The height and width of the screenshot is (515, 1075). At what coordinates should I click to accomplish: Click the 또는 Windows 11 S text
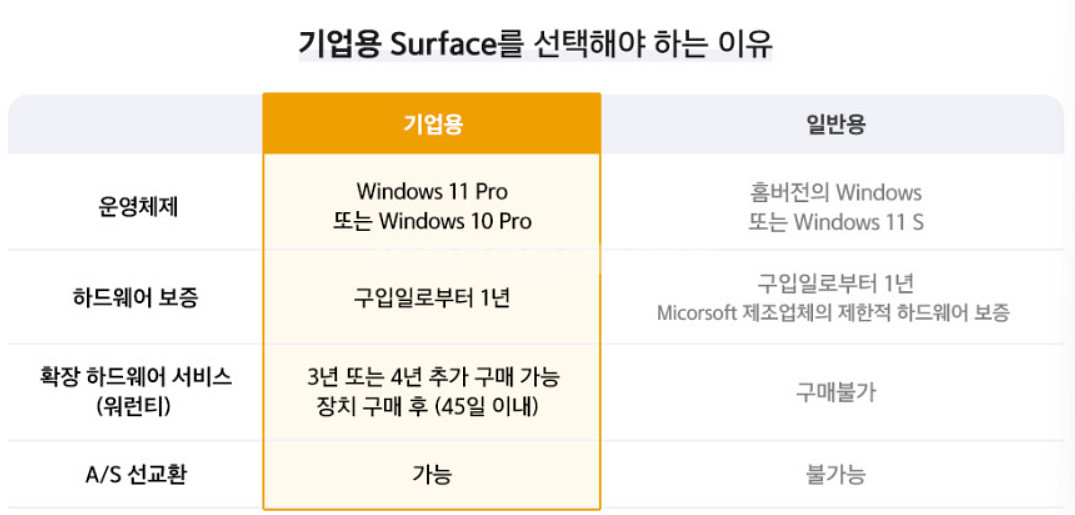(x=835, y=222)
